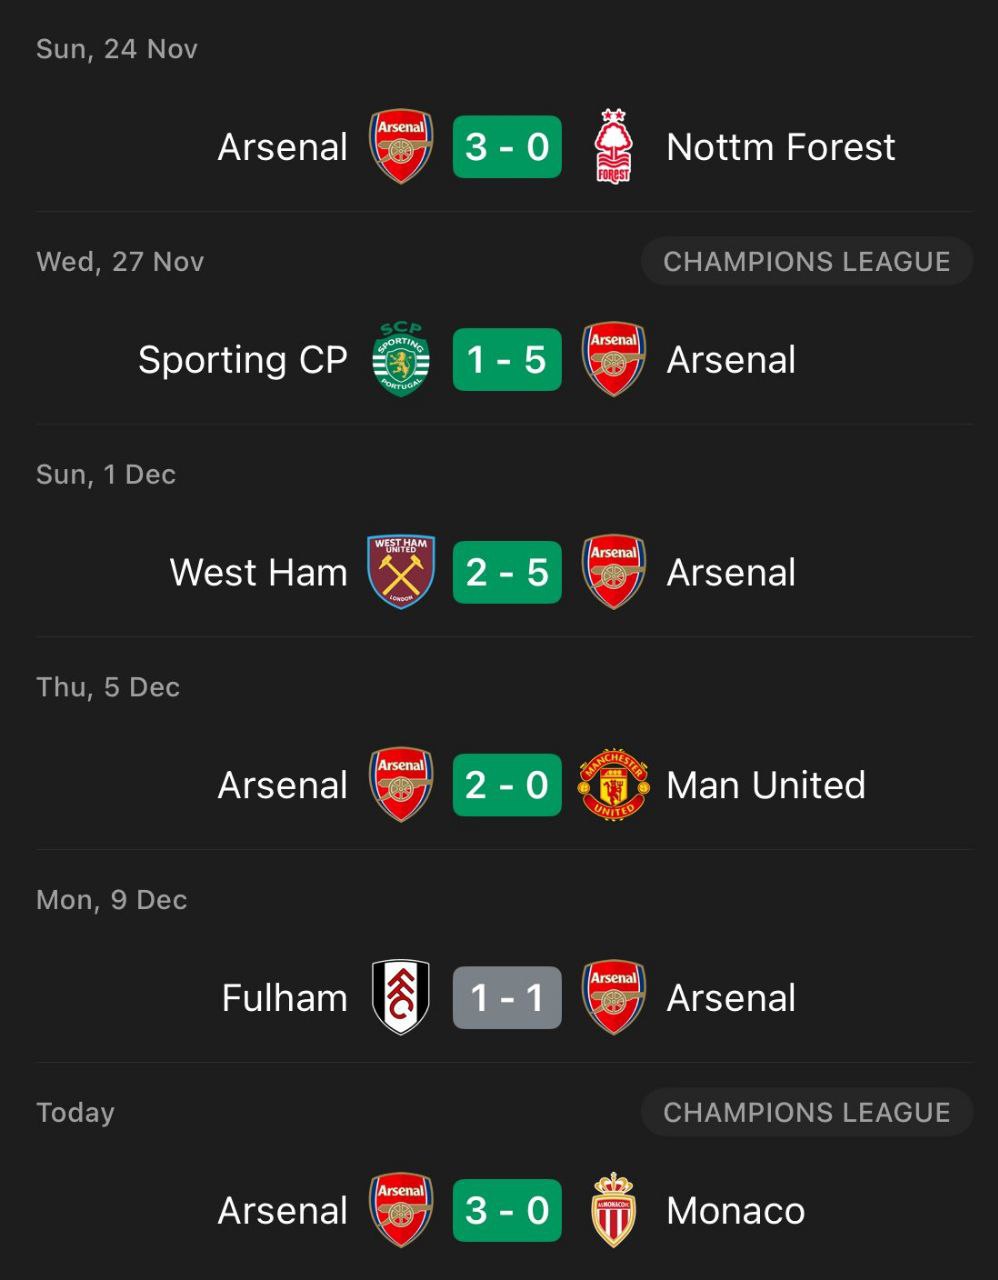
Task: Tap the grey 1 - 1 draw score
Action: 507,998
